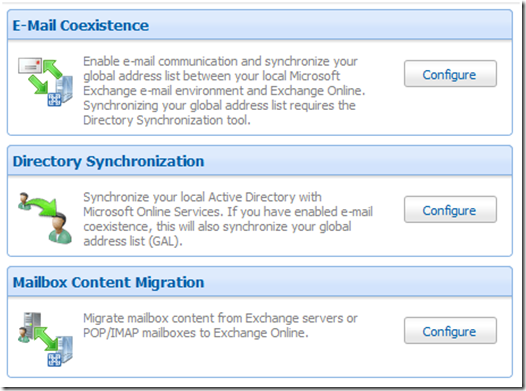This screenshot has height=391, width=526.
Task: Open the Configure button for Directory Synchronization
Action: click(x=450, y=210)
